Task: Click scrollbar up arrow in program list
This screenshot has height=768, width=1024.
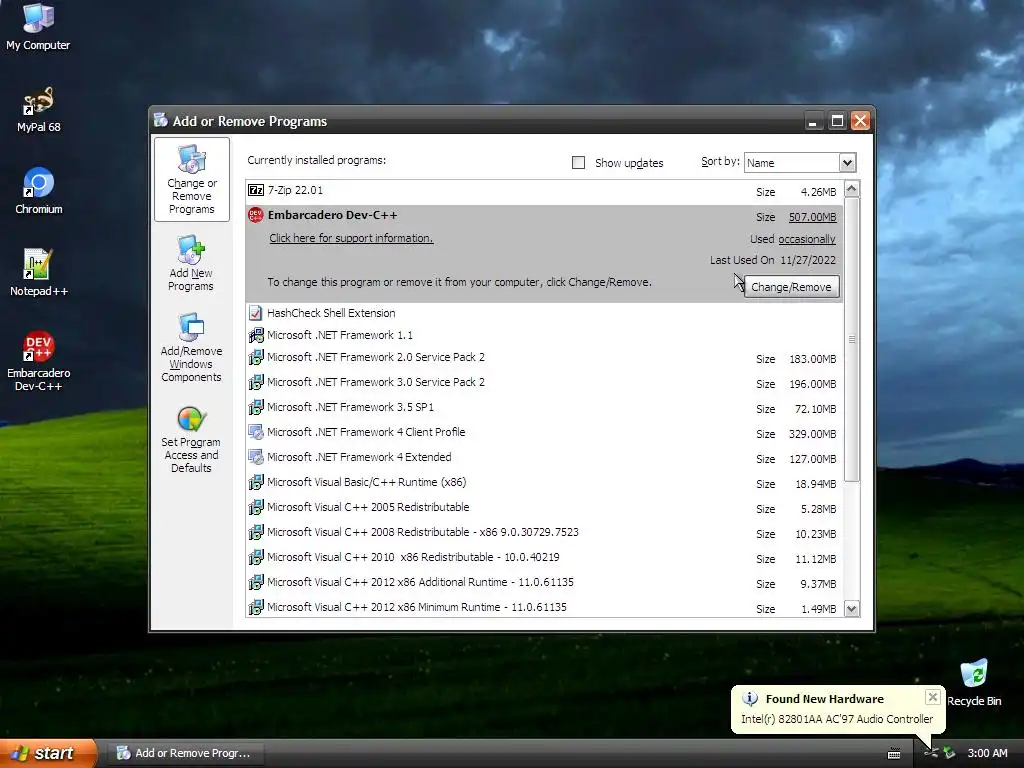Action: [x=852, y=189]
